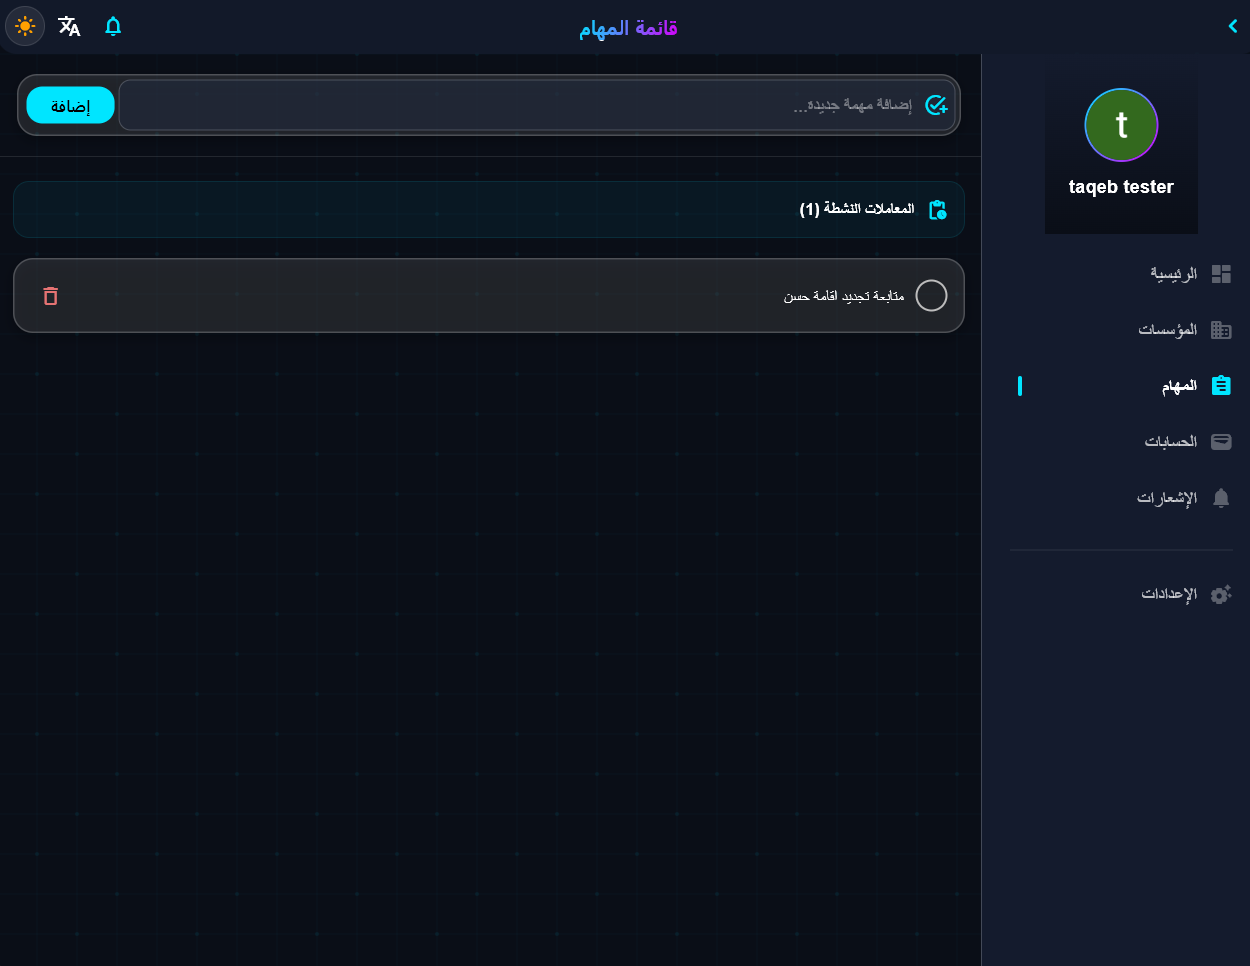The height and width of the screenshot is (966, 1250).
Task: Click the add-task check icon in input
Action: pos(936,105)
